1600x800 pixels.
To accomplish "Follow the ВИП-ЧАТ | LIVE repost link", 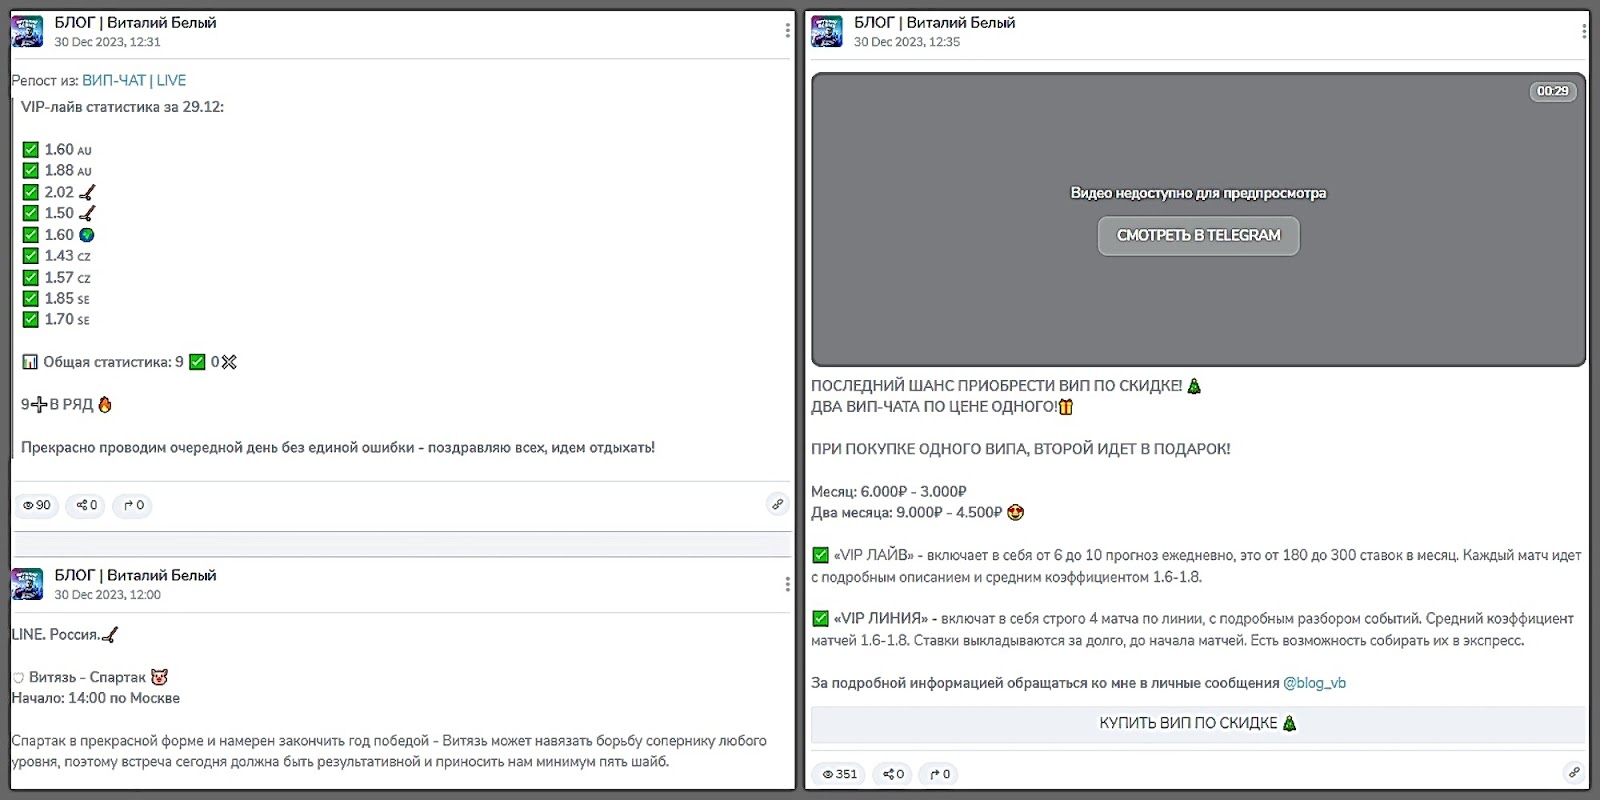I will (x=134, y=80).
